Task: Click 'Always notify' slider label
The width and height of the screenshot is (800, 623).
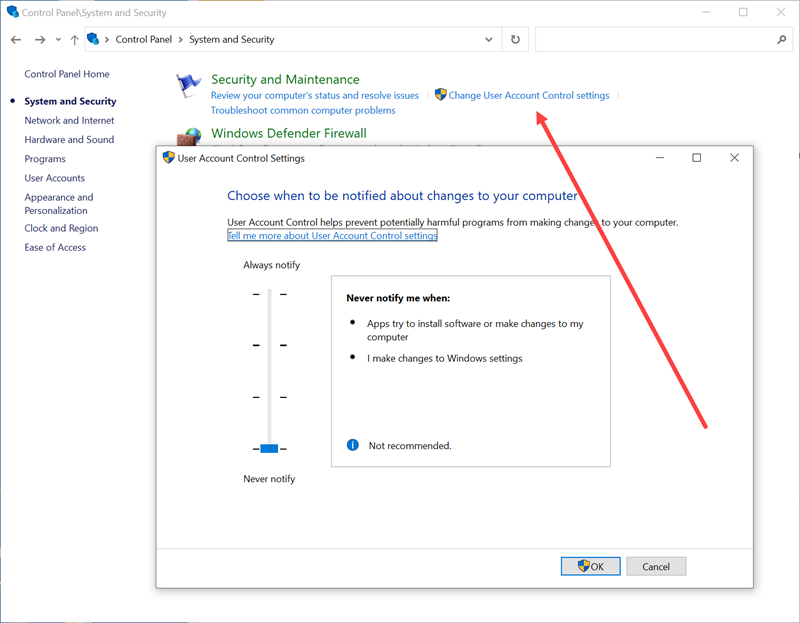Action: coord(271,265)
